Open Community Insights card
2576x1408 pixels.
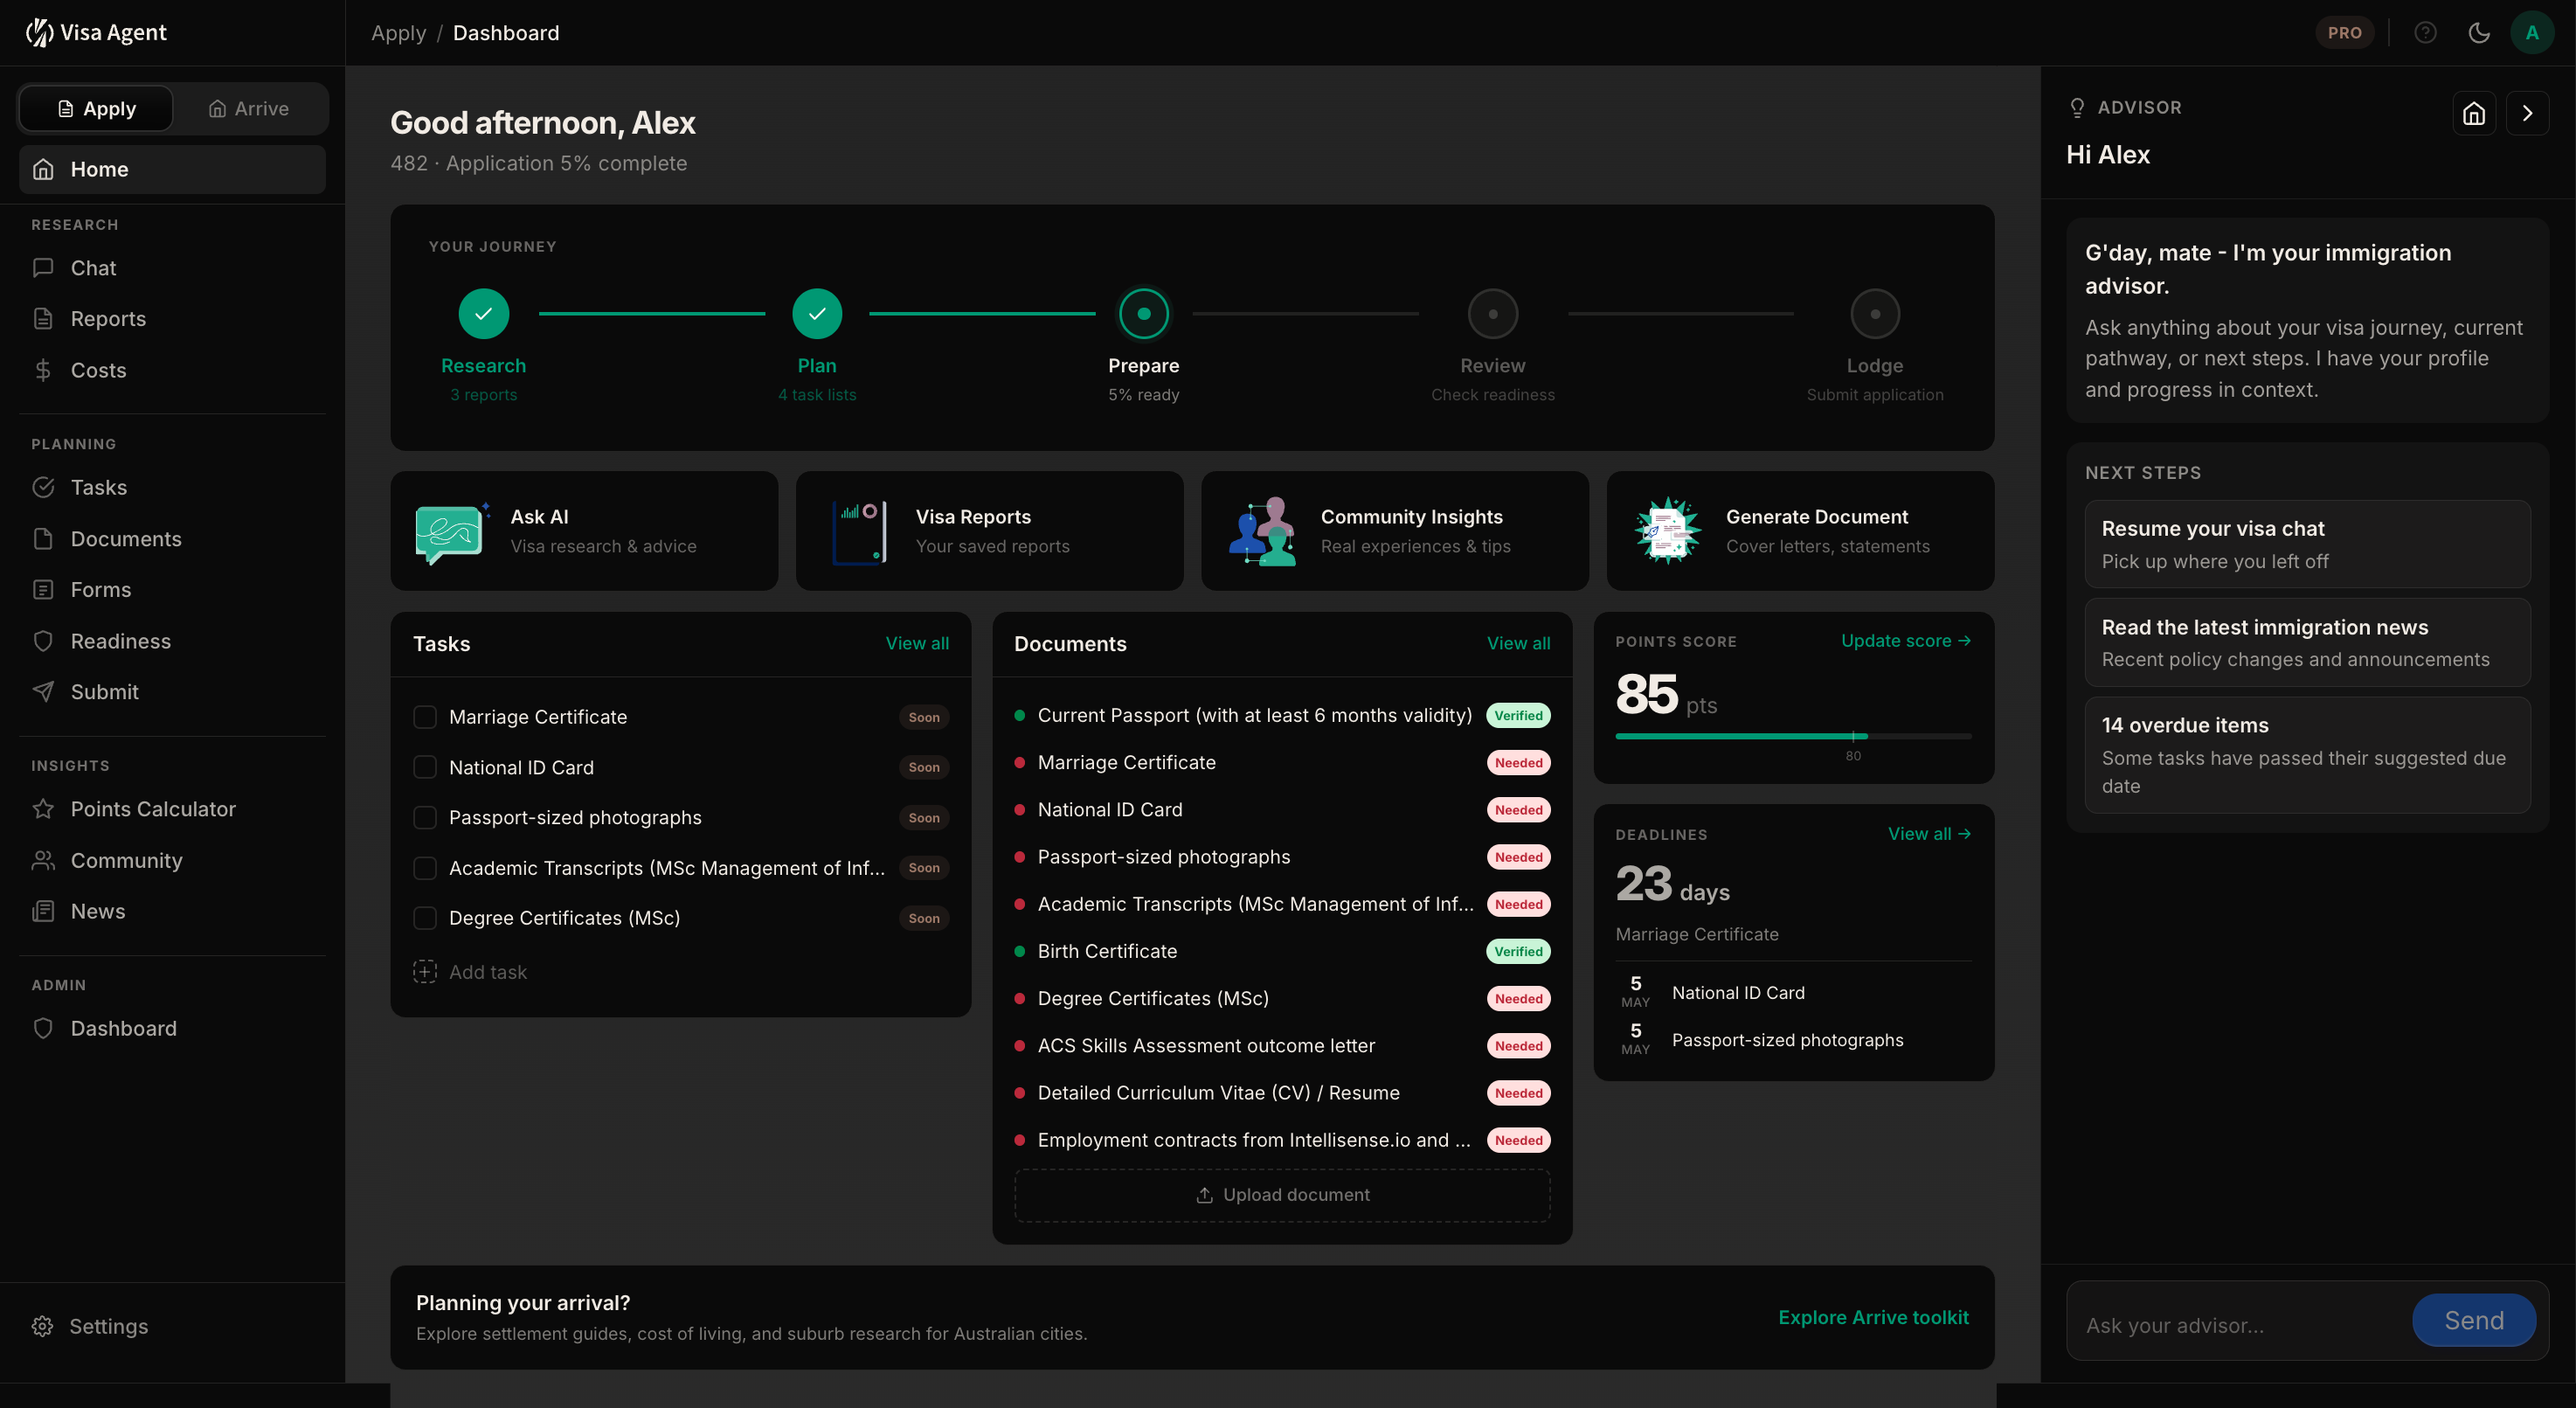pos(1393,530)
